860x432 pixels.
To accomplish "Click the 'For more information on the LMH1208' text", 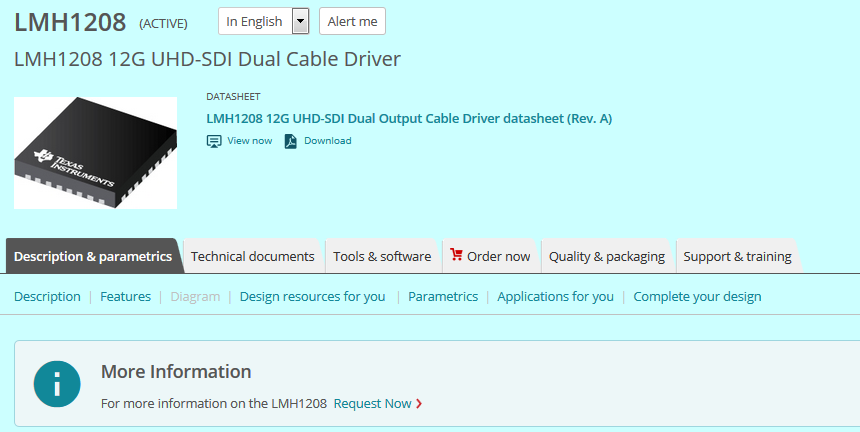I will [214, 403].
